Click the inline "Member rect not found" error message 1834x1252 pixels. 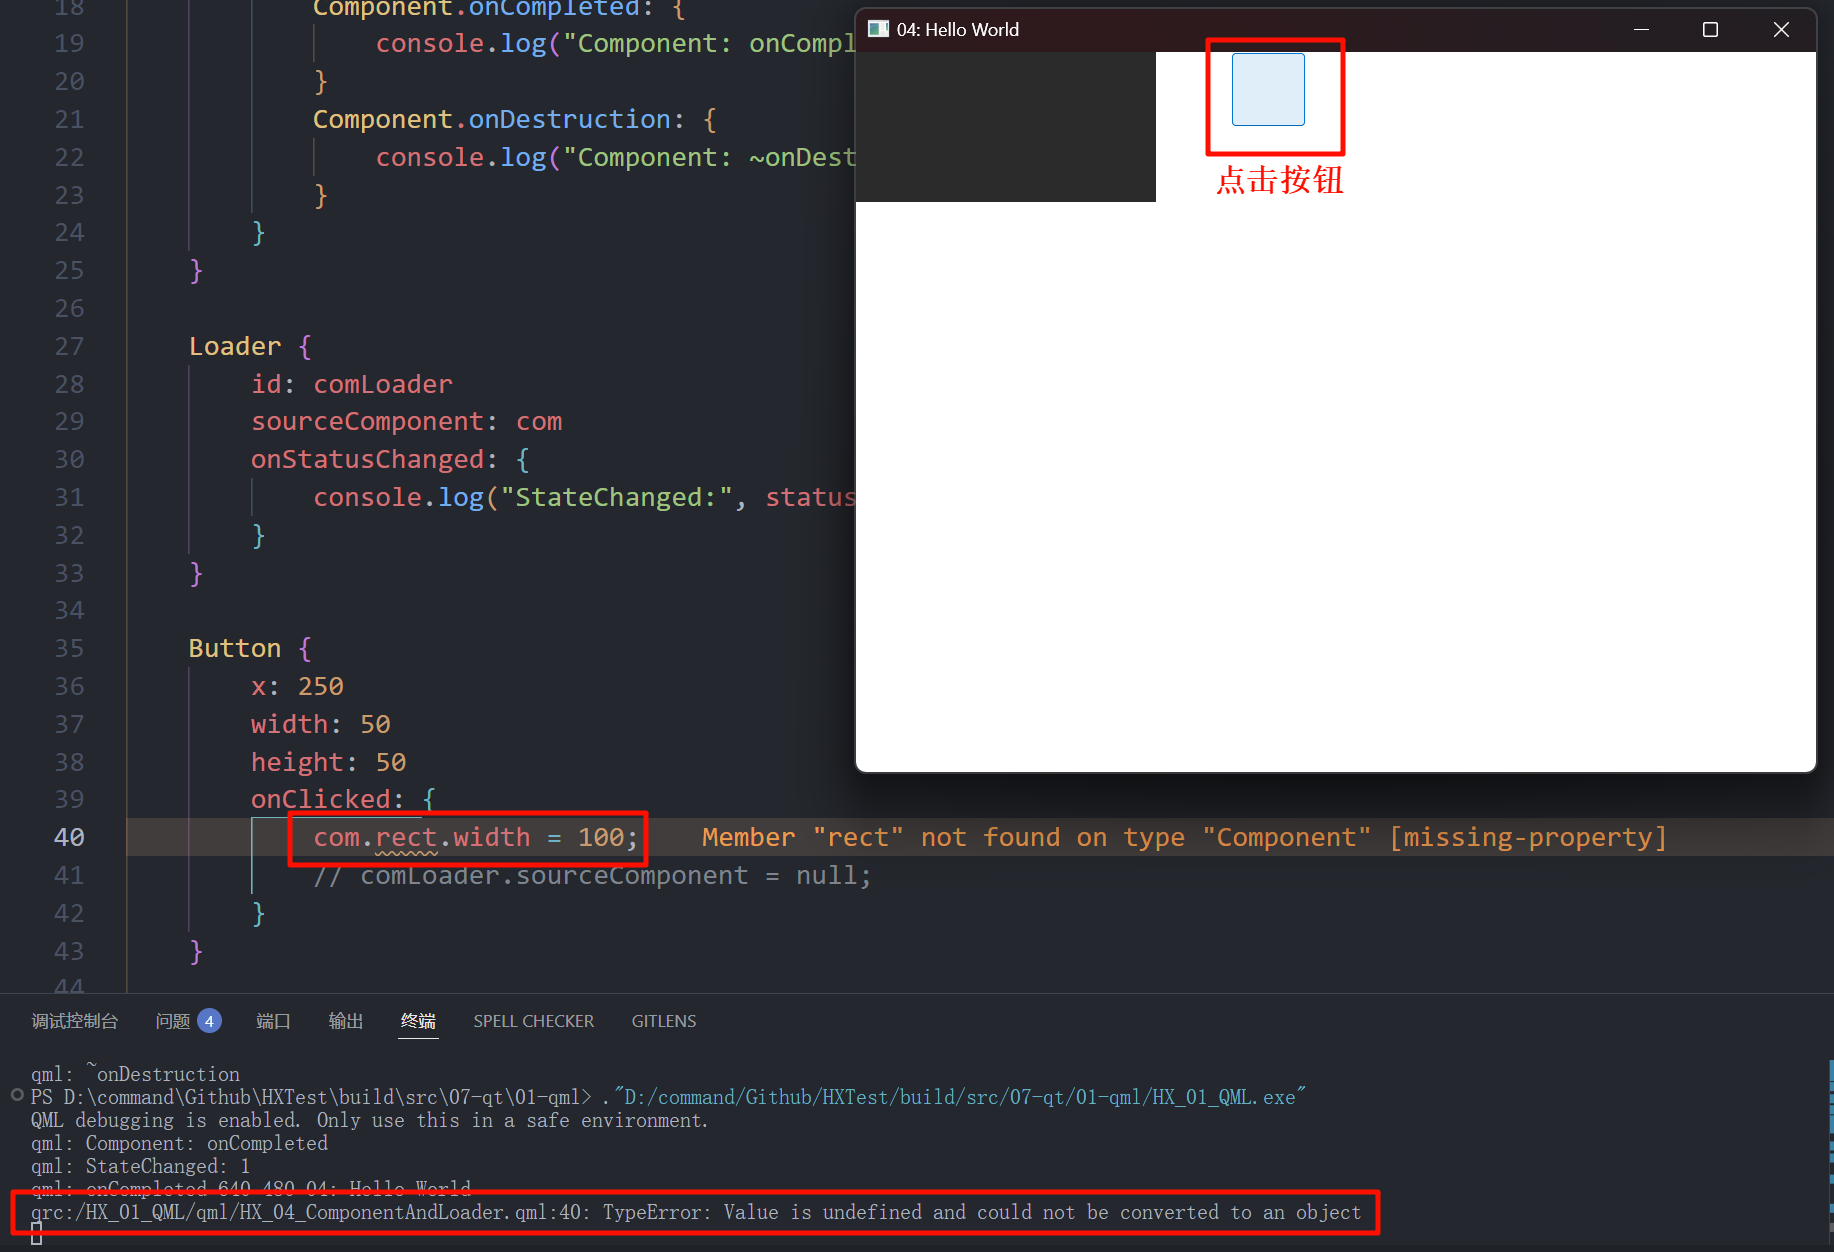[x=1184, y=838]
